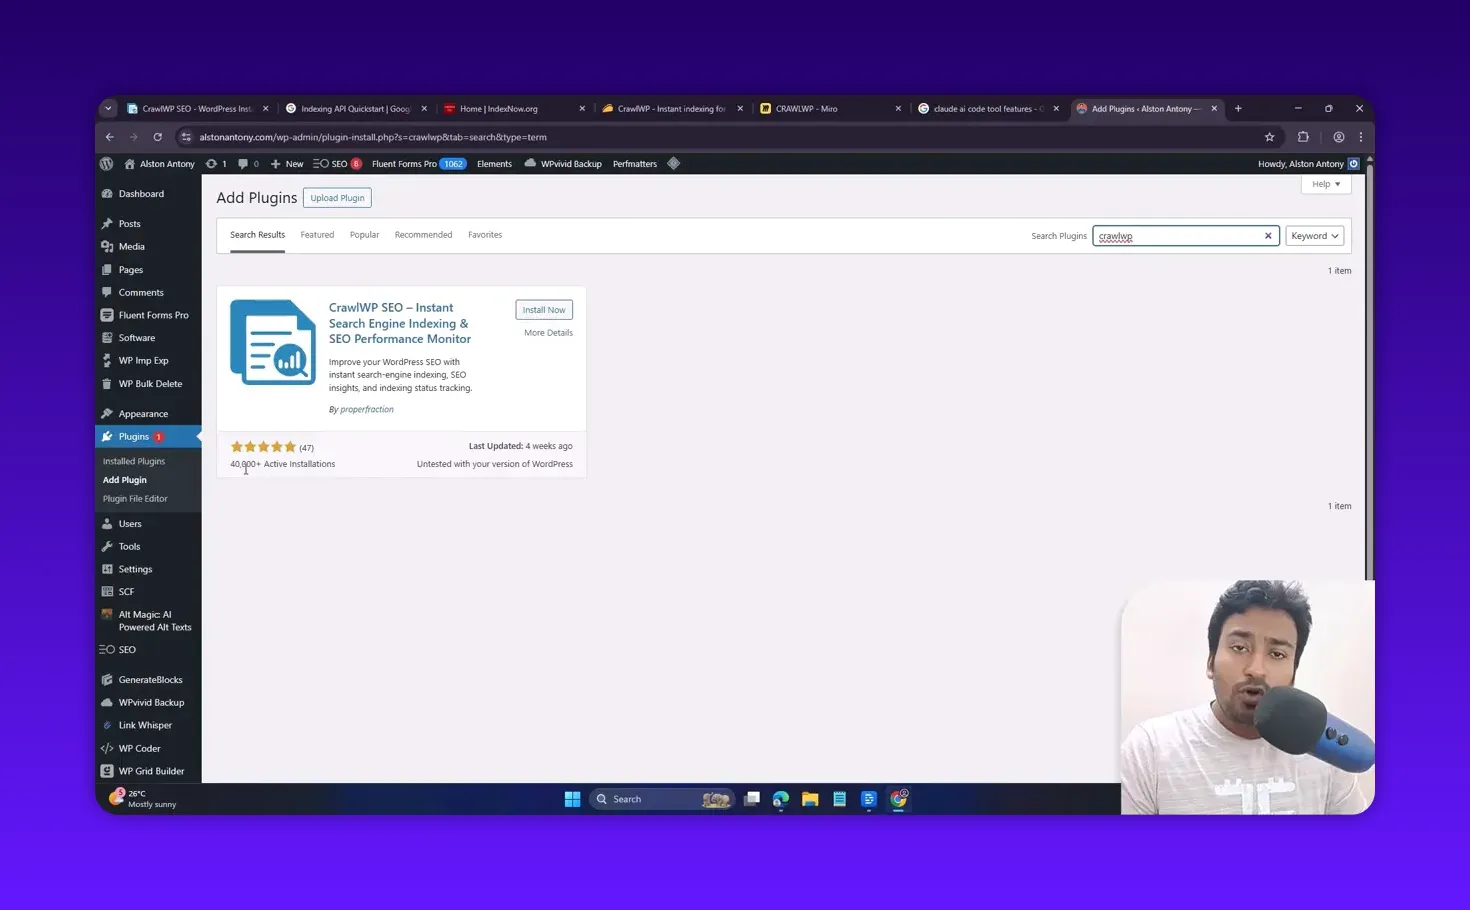Click the SEO notification icon in admin bar

click(337, 163)
